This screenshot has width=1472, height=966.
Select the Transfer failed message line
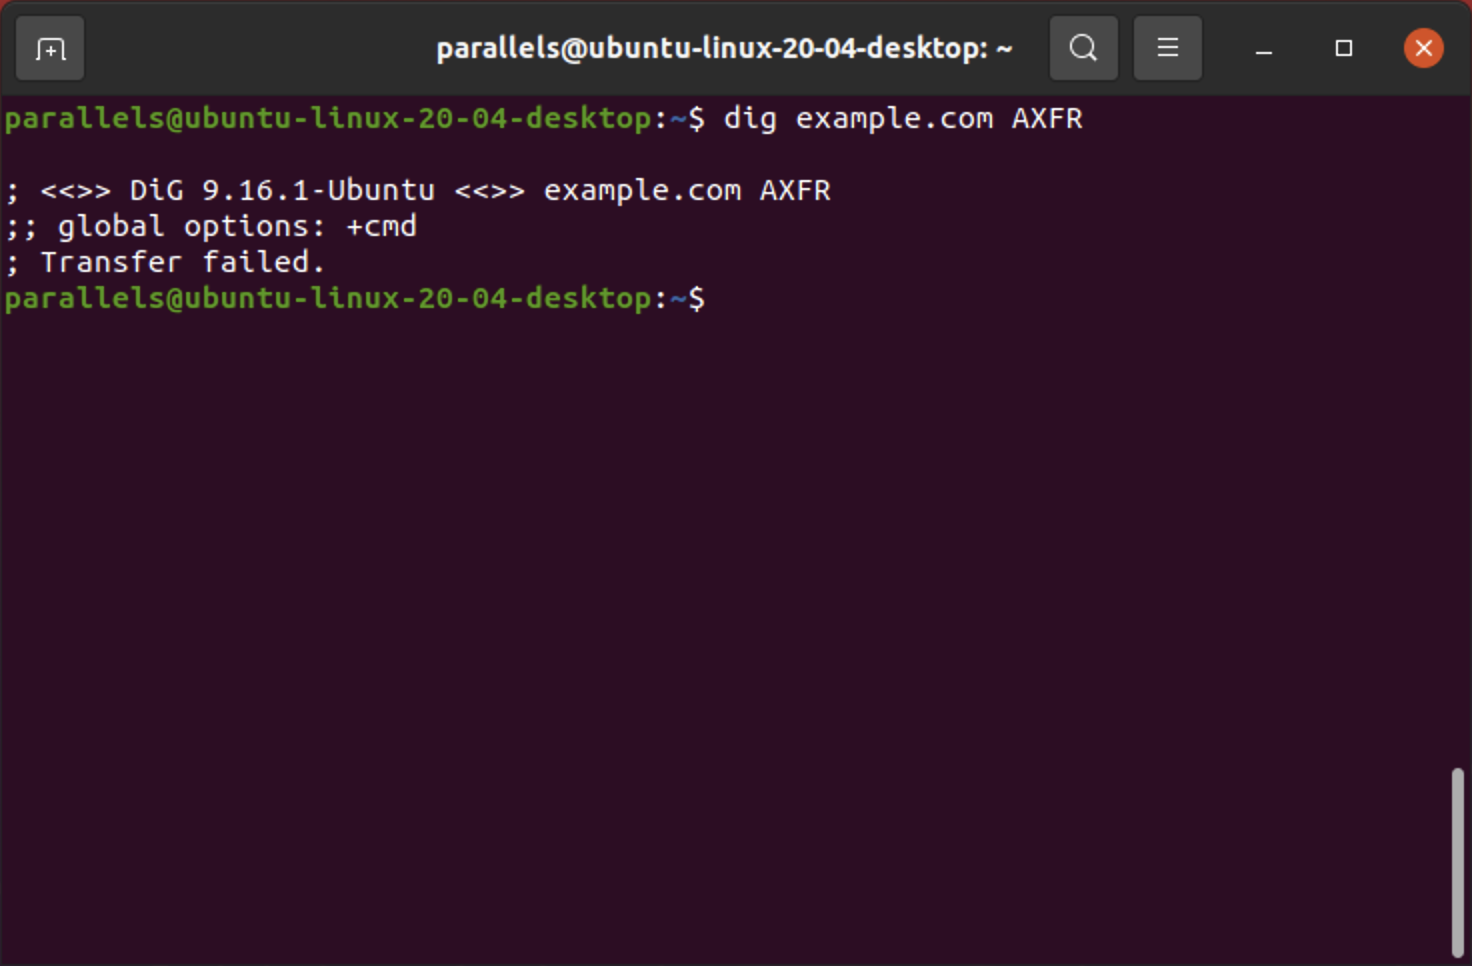(165, 261)
